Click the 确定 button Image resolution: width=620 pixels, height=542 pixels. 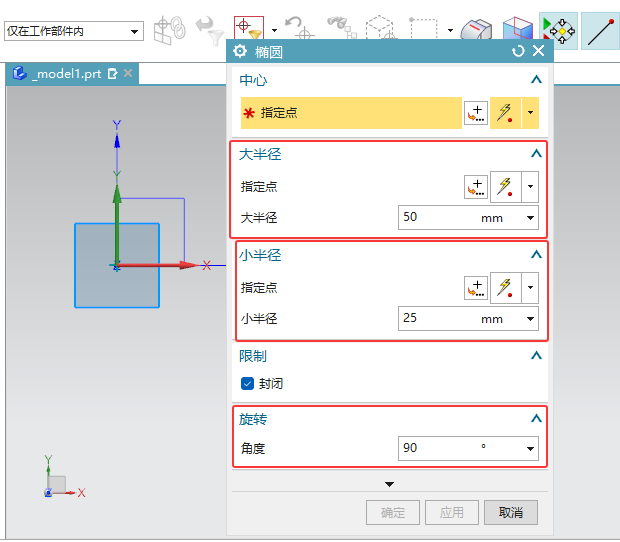[393, 513]
